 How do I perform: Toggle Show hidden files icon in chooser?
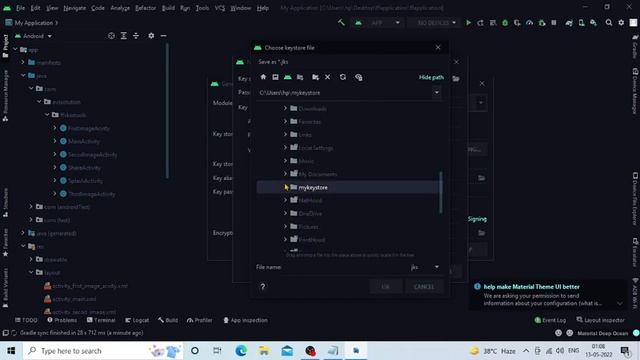click(x=358, y=77)
